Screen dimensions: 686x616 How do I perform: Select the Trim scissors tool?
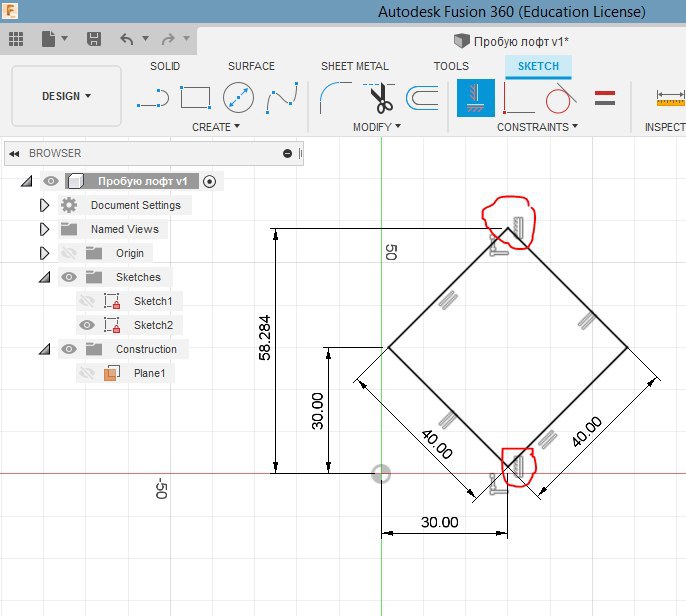(x=379, y=98)
